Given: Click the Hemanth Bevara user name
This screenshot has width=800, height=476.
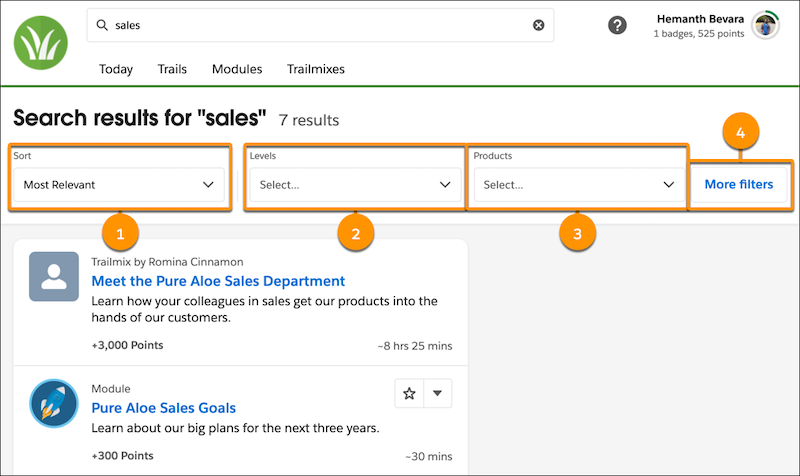Looking at the screenshot, I should 700,19.
